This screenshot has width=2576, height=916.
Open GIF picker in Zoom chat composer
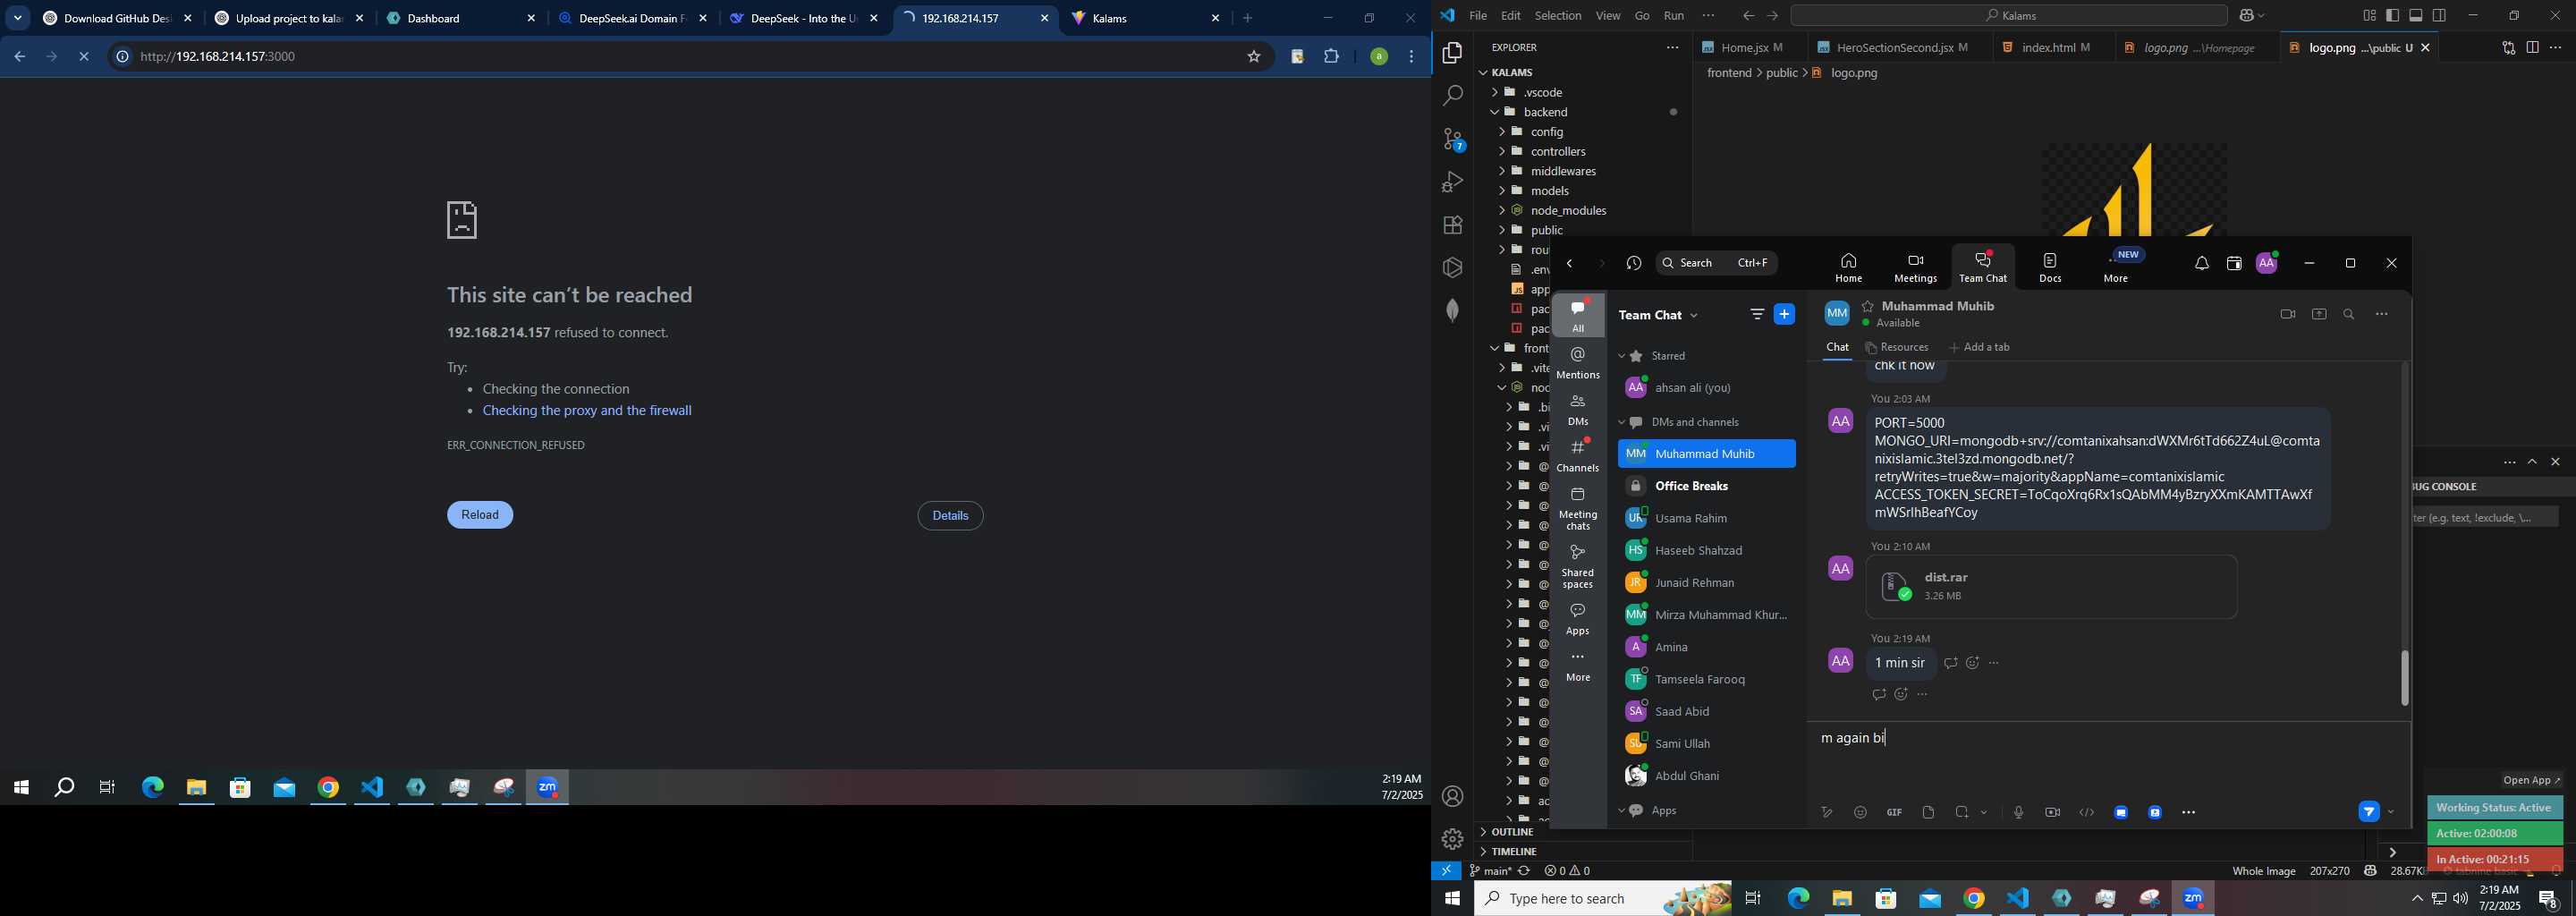pos(1894,813)
